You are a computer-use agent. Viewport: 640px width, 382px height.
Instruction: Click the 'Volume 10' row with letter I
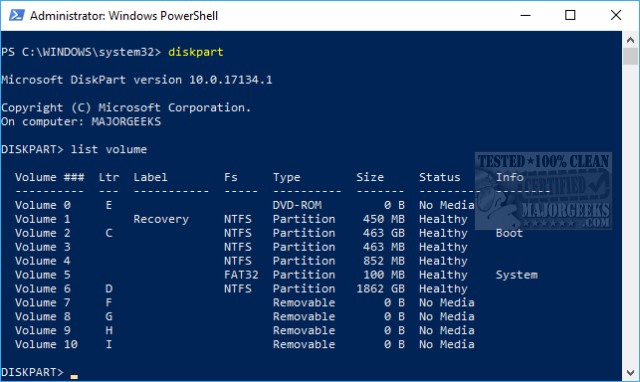pyautogui.click(x=245, y=344)
